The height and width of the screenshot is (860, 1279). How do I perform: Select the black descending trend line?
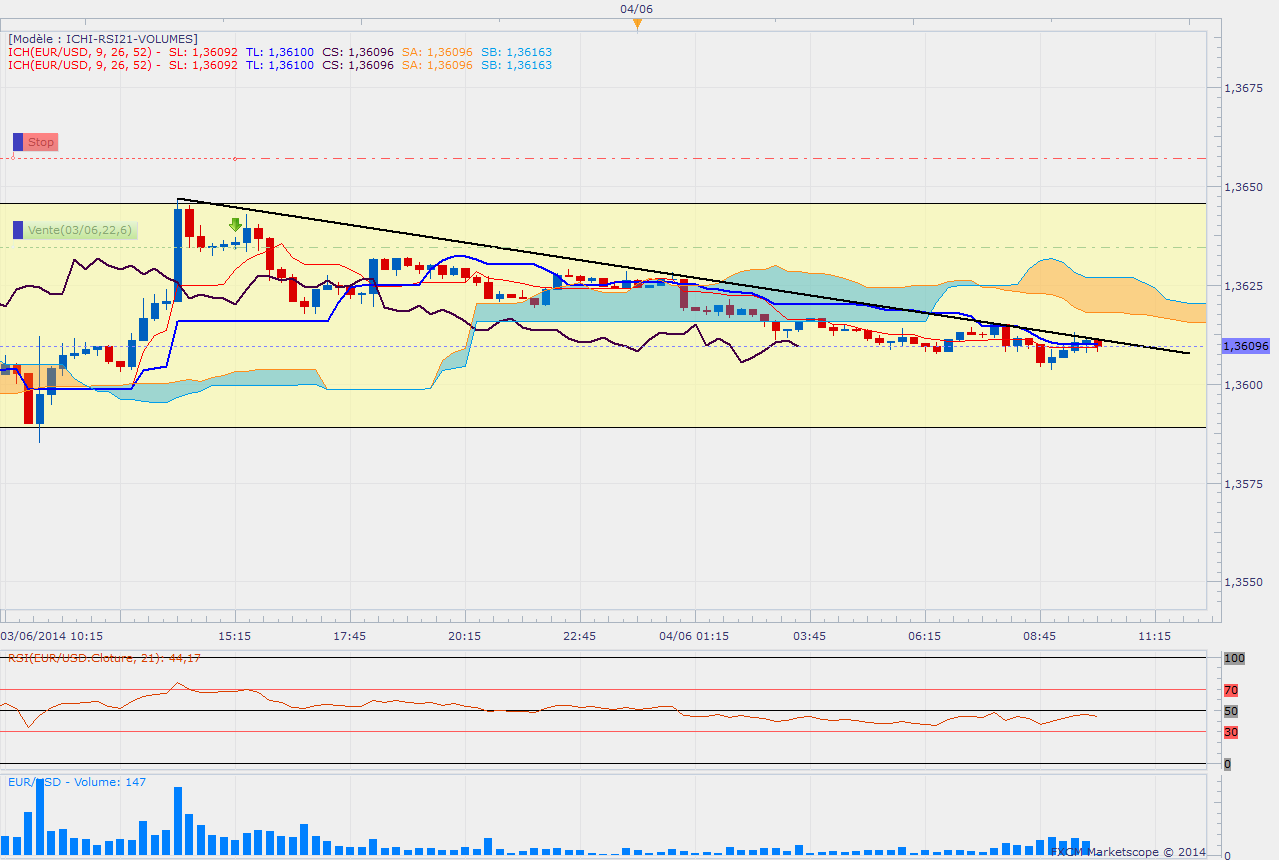(x=683, y=276)
